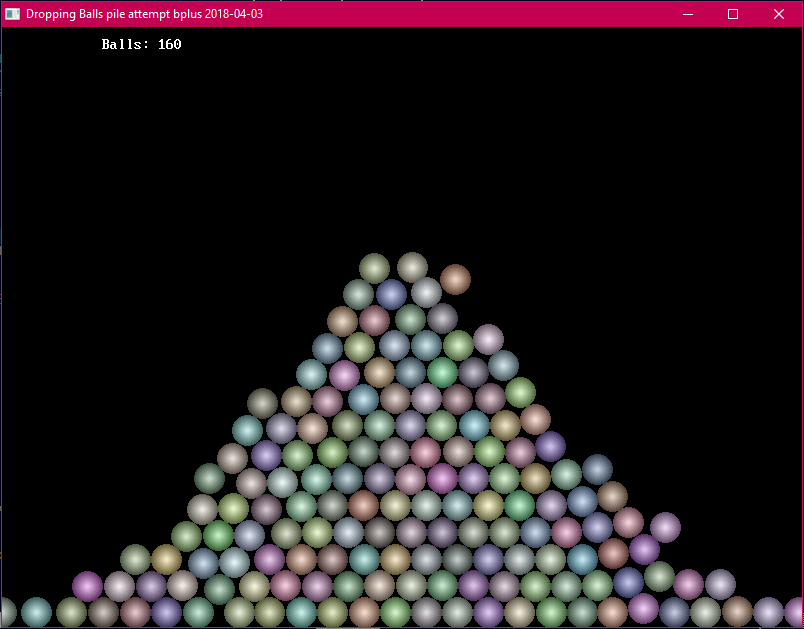Screen dimensions: 804x629
Task: Click the empty black area left of the pile
Action: 120,300
